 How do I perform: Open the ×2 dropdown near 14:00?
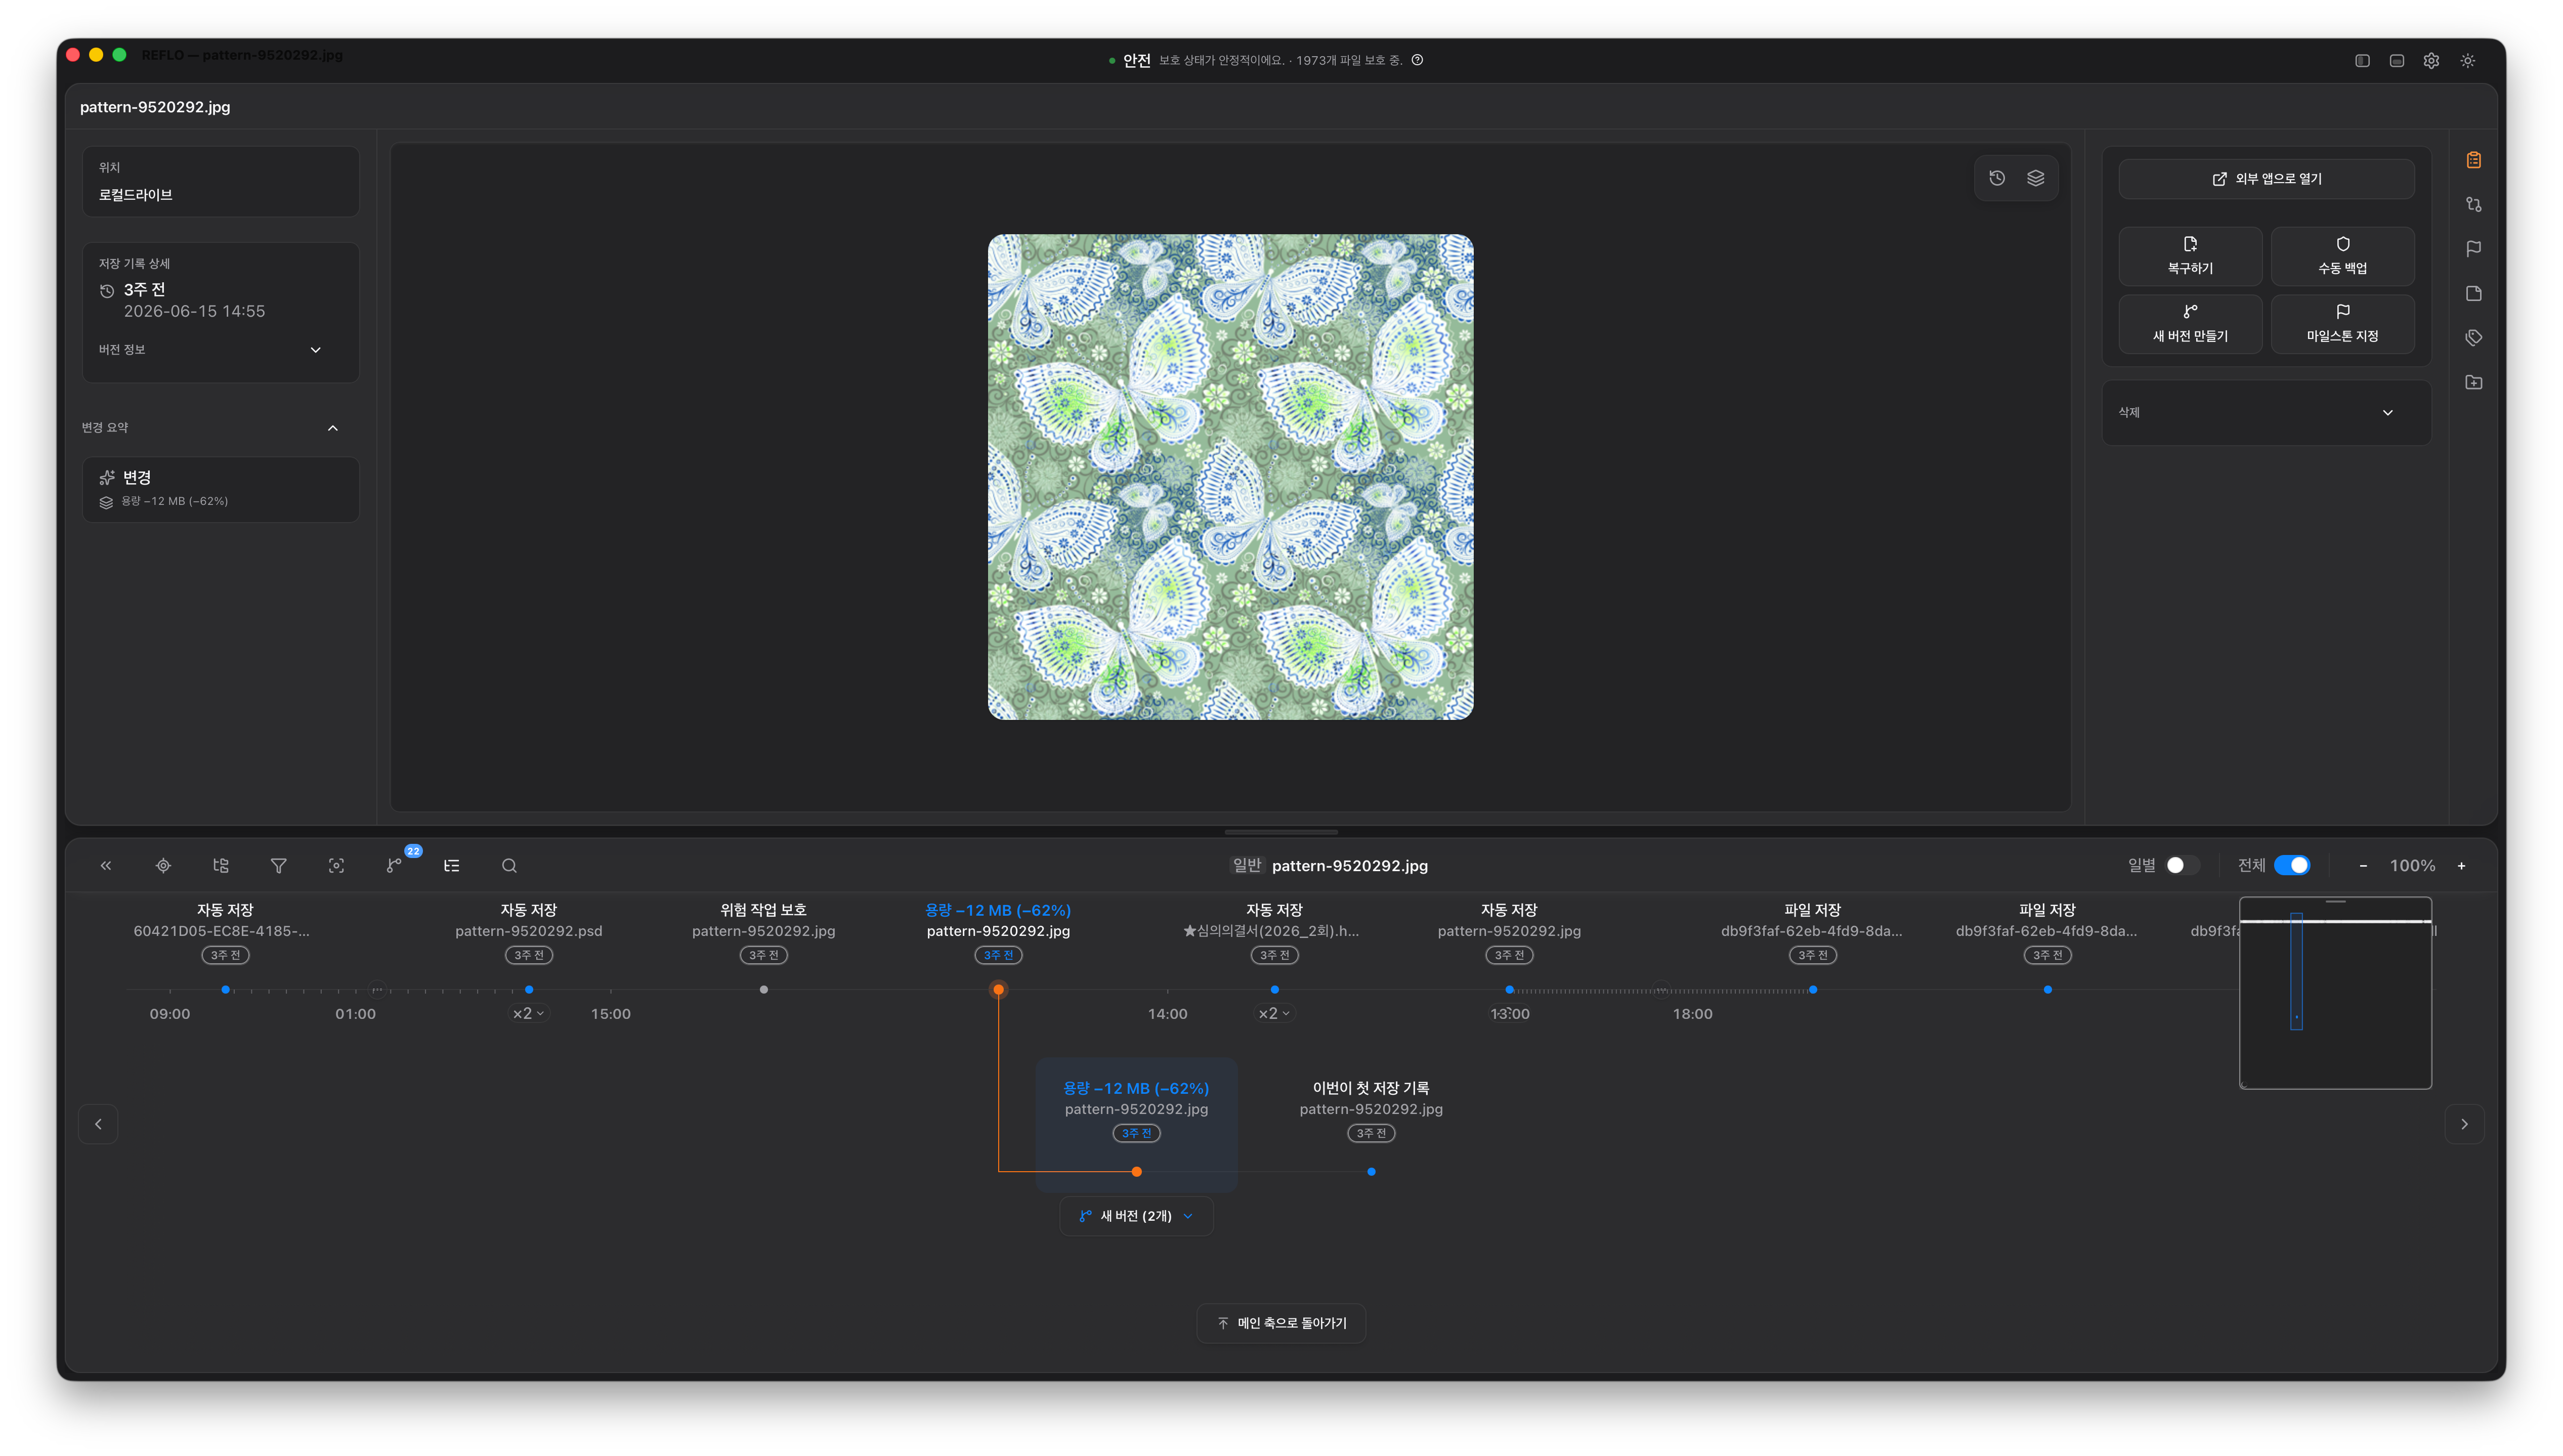[x=1273, y=1013]
